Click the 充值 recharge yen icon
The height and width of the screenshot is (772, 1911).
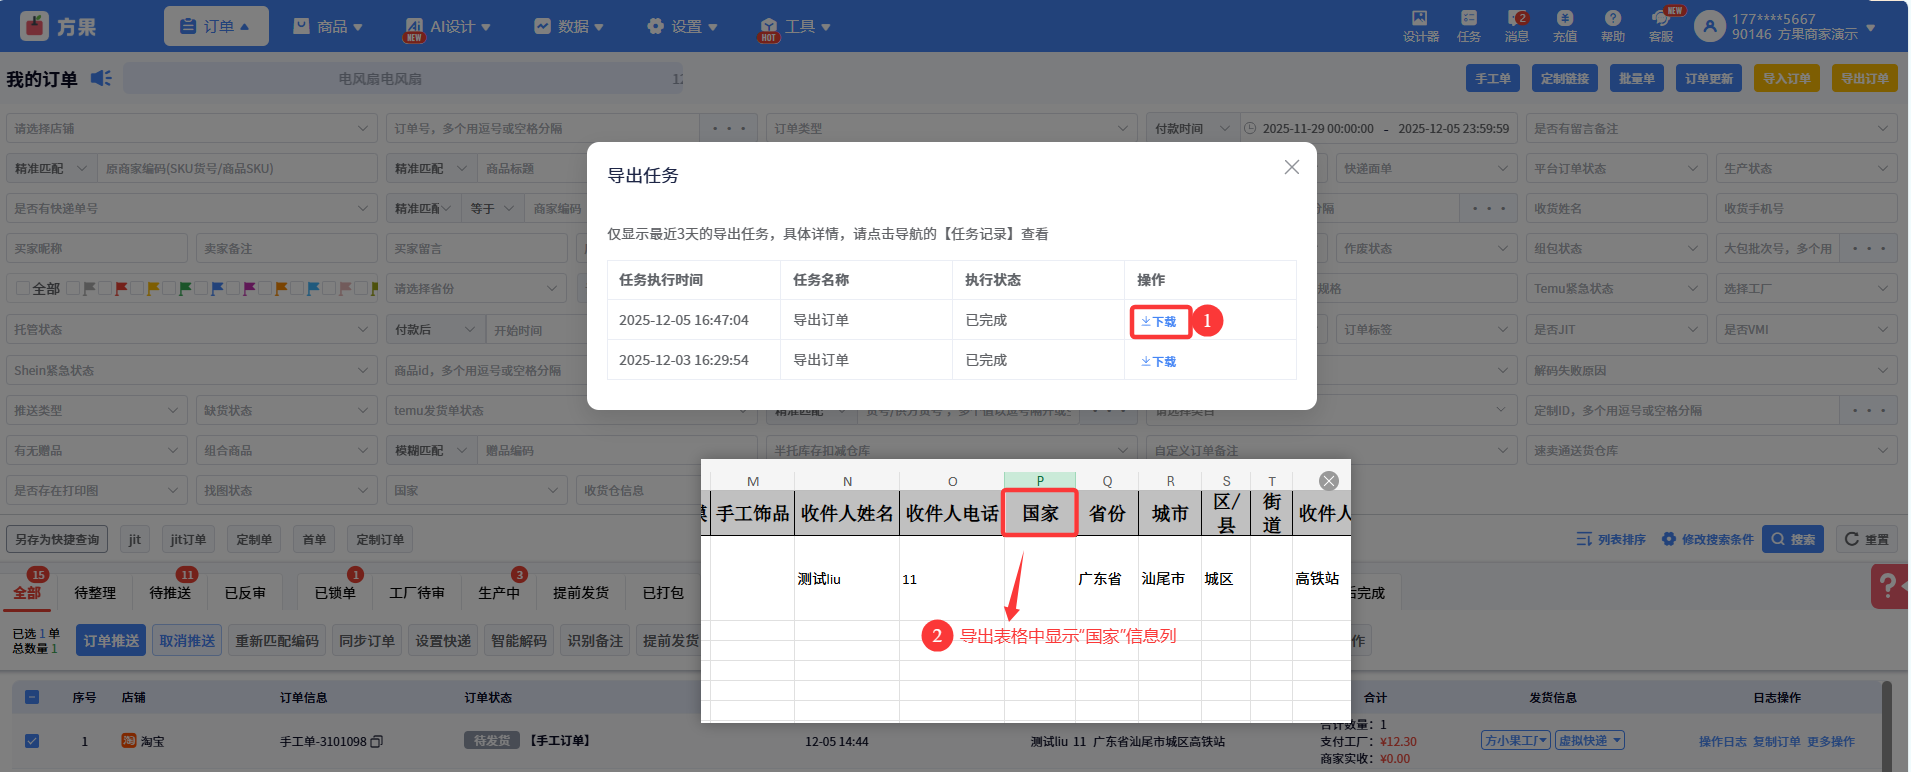point(1564,26)
